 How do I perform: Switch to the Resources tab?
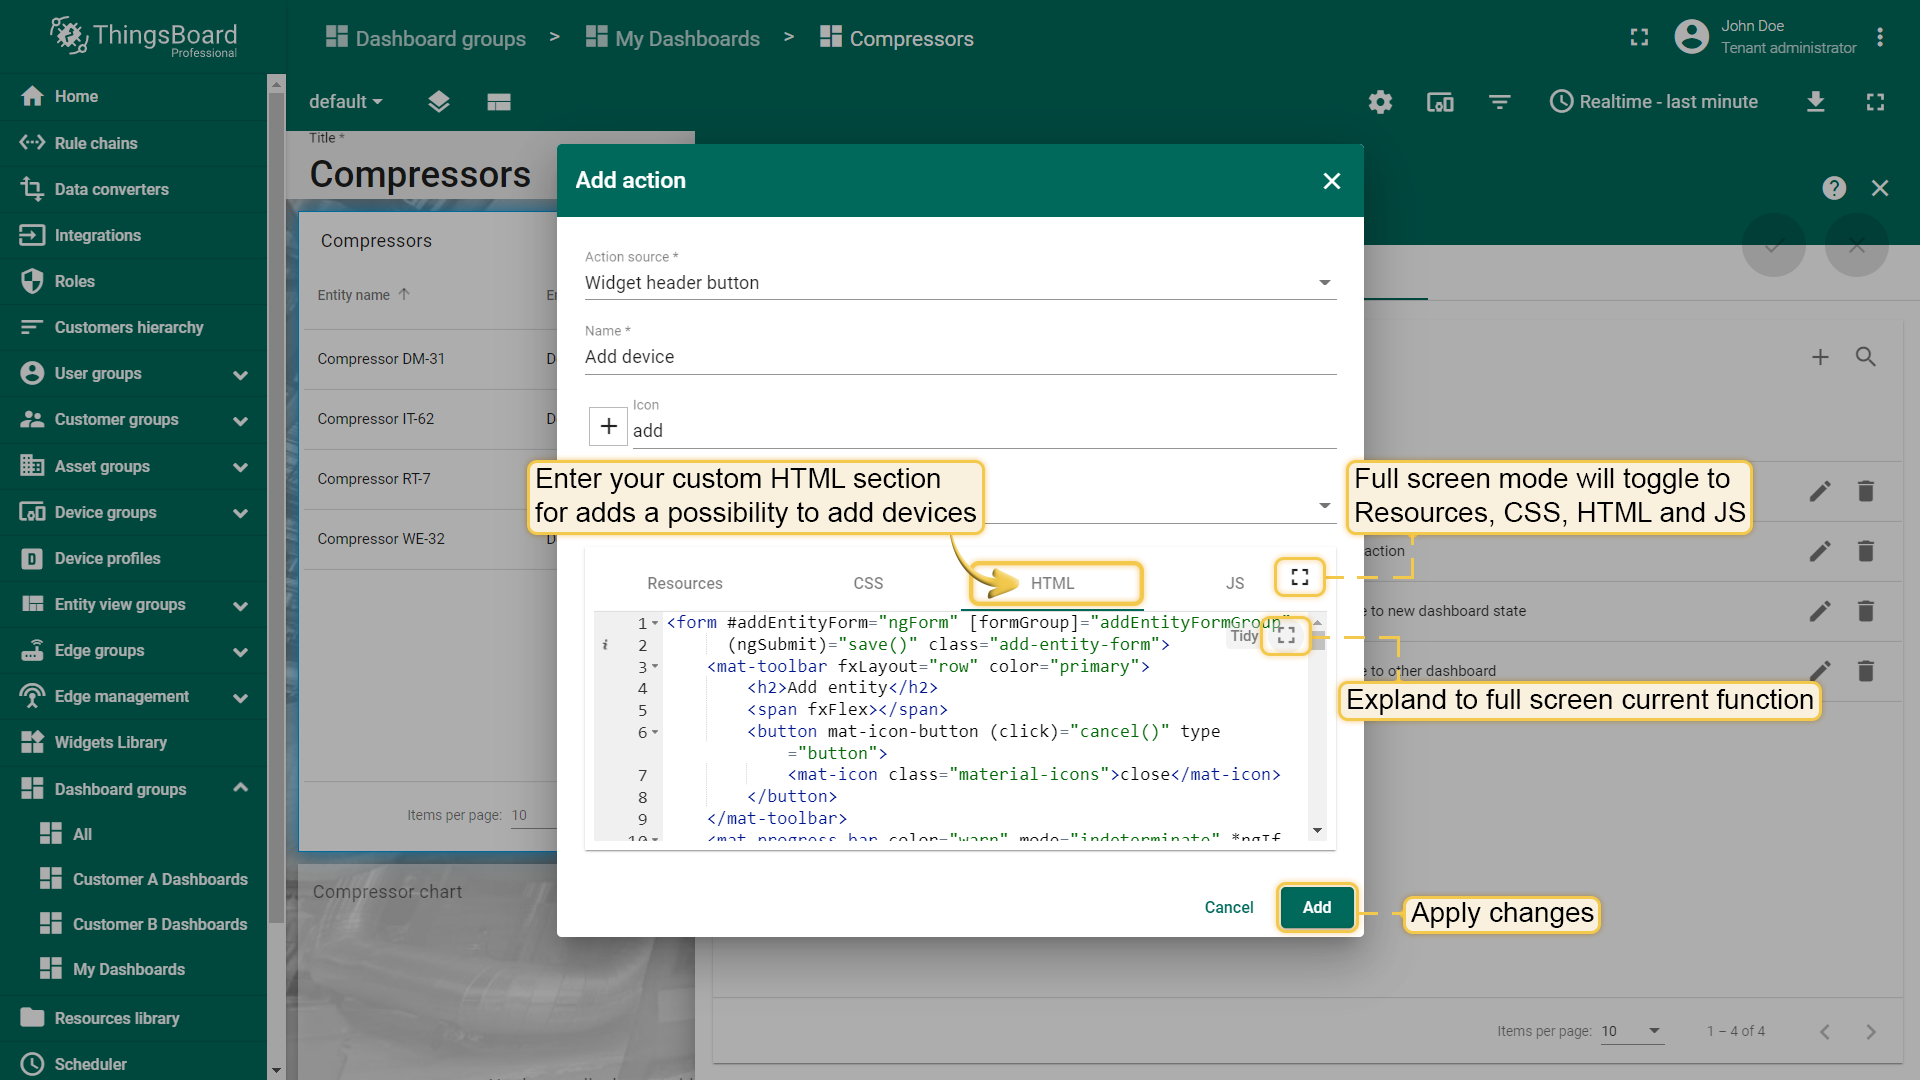(x=684, y=583)
